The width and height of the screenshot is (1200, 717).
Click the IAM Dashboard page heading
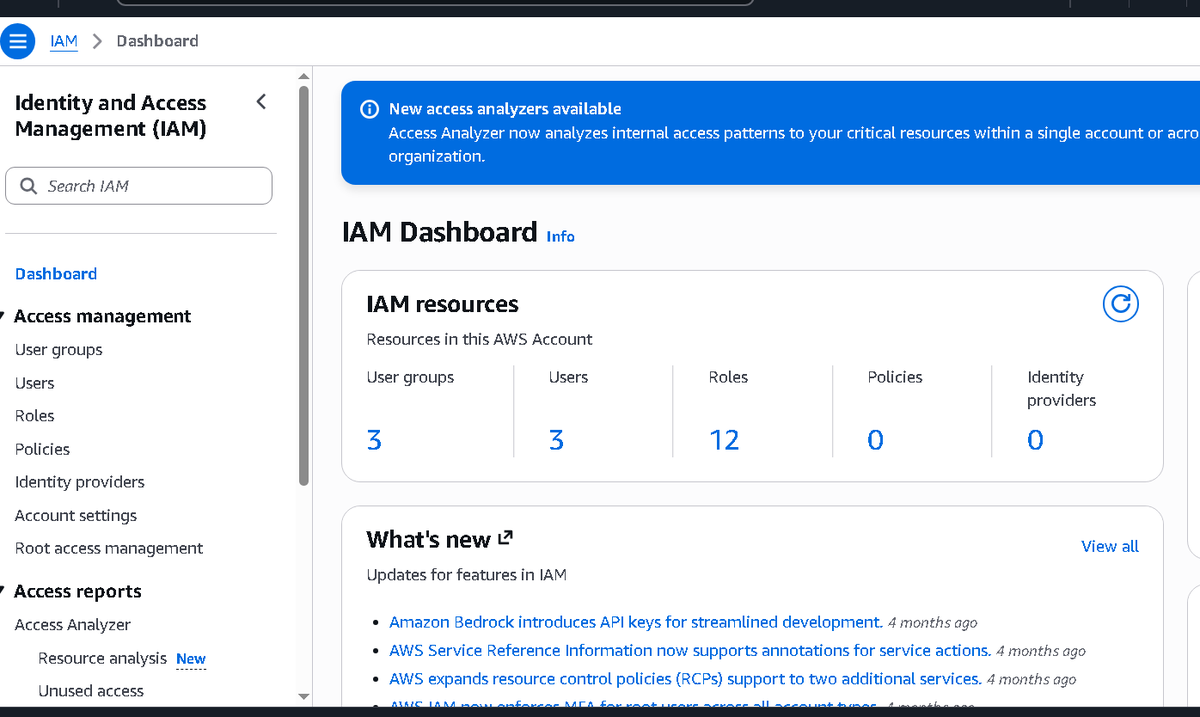[440, 232]
